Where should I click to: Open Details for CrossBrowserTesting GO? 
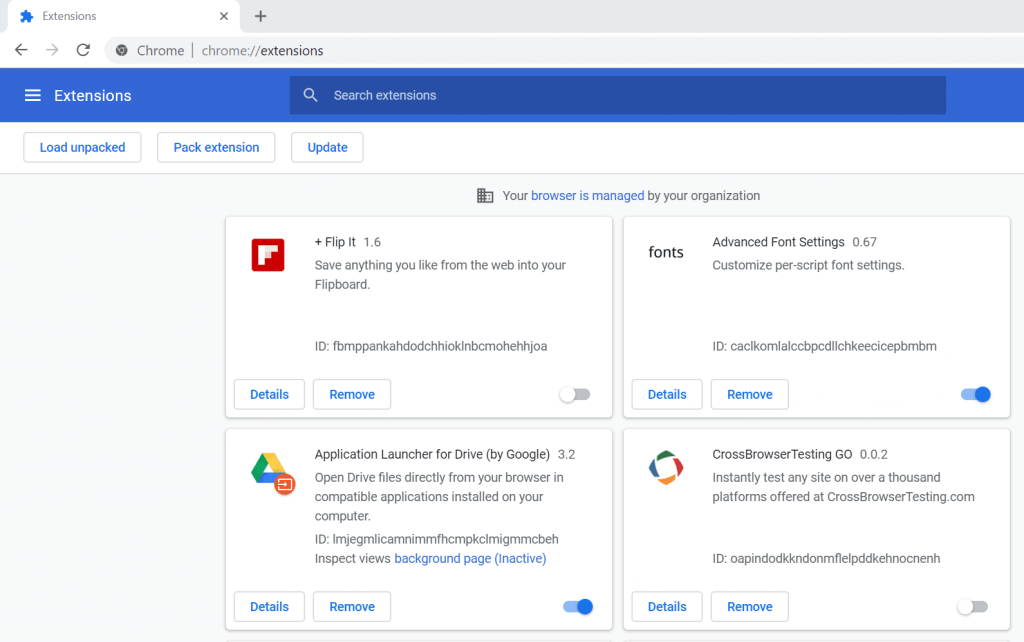pyautogui.click(x=667, y=607)
